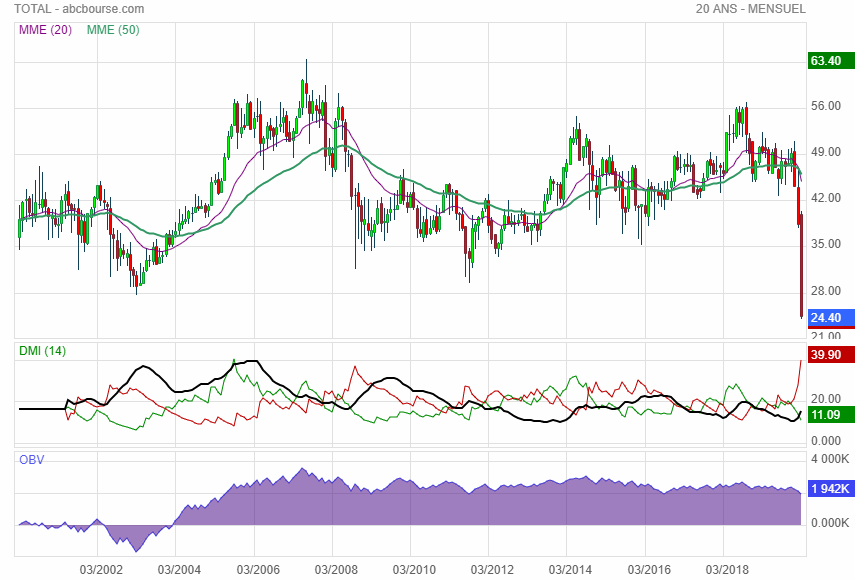
Task: Click the '20 ANS - MENSUEL' period label
Action: tap(750, 9)
